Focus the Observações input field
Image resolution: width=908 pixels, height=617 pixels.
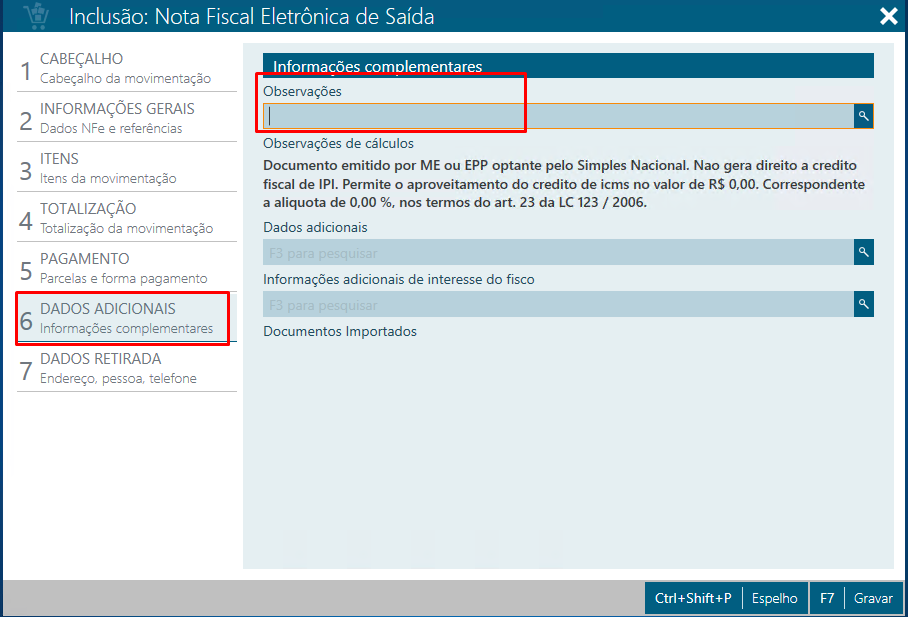558,116
